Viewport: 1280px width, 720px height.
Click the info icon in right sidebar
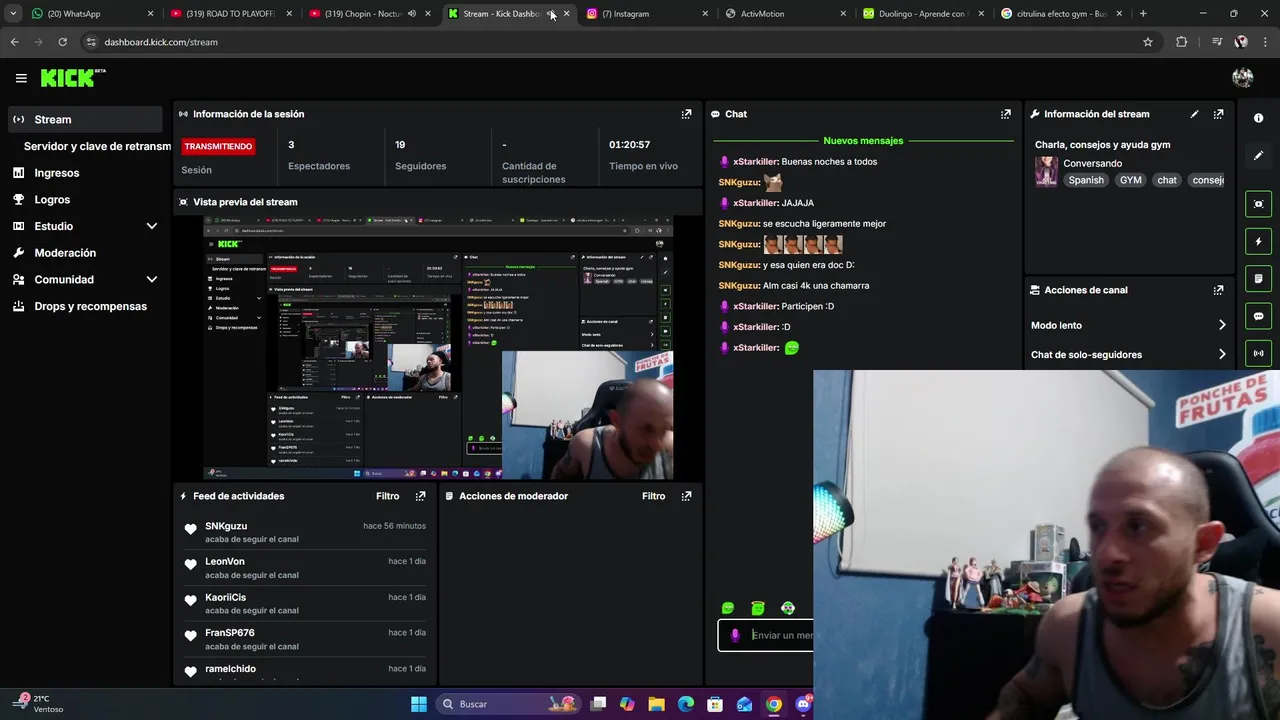pos(1258,118)
